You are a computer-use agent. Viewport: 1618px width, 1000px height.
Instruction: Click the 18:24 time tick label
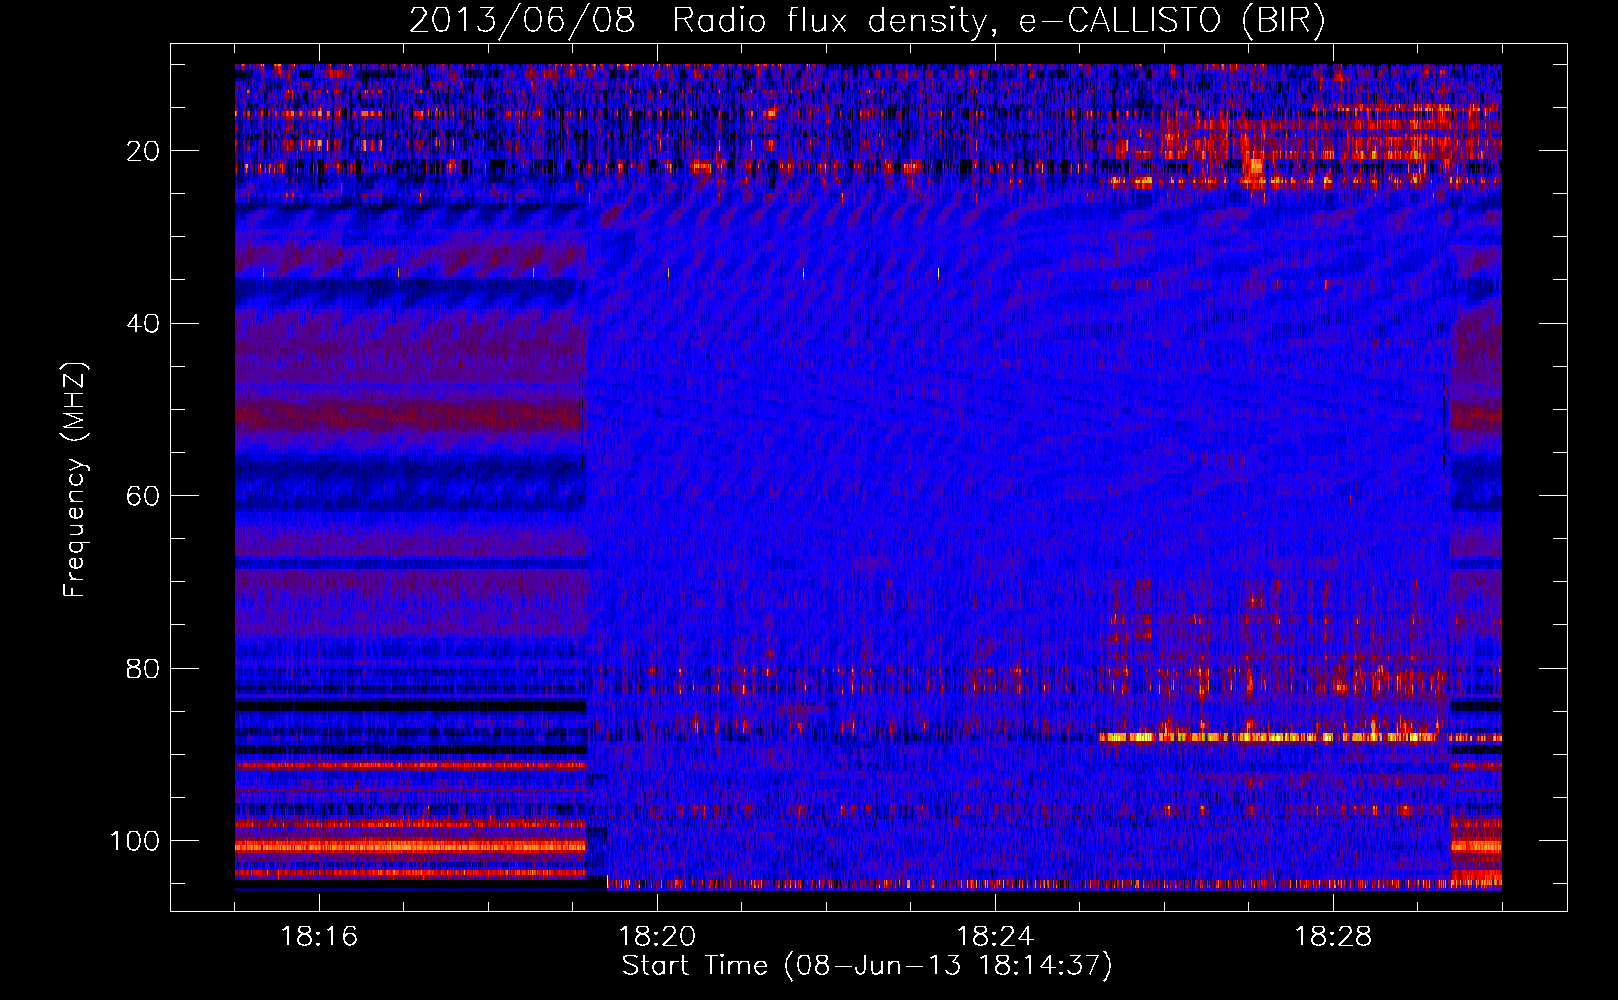click(995, 937)
